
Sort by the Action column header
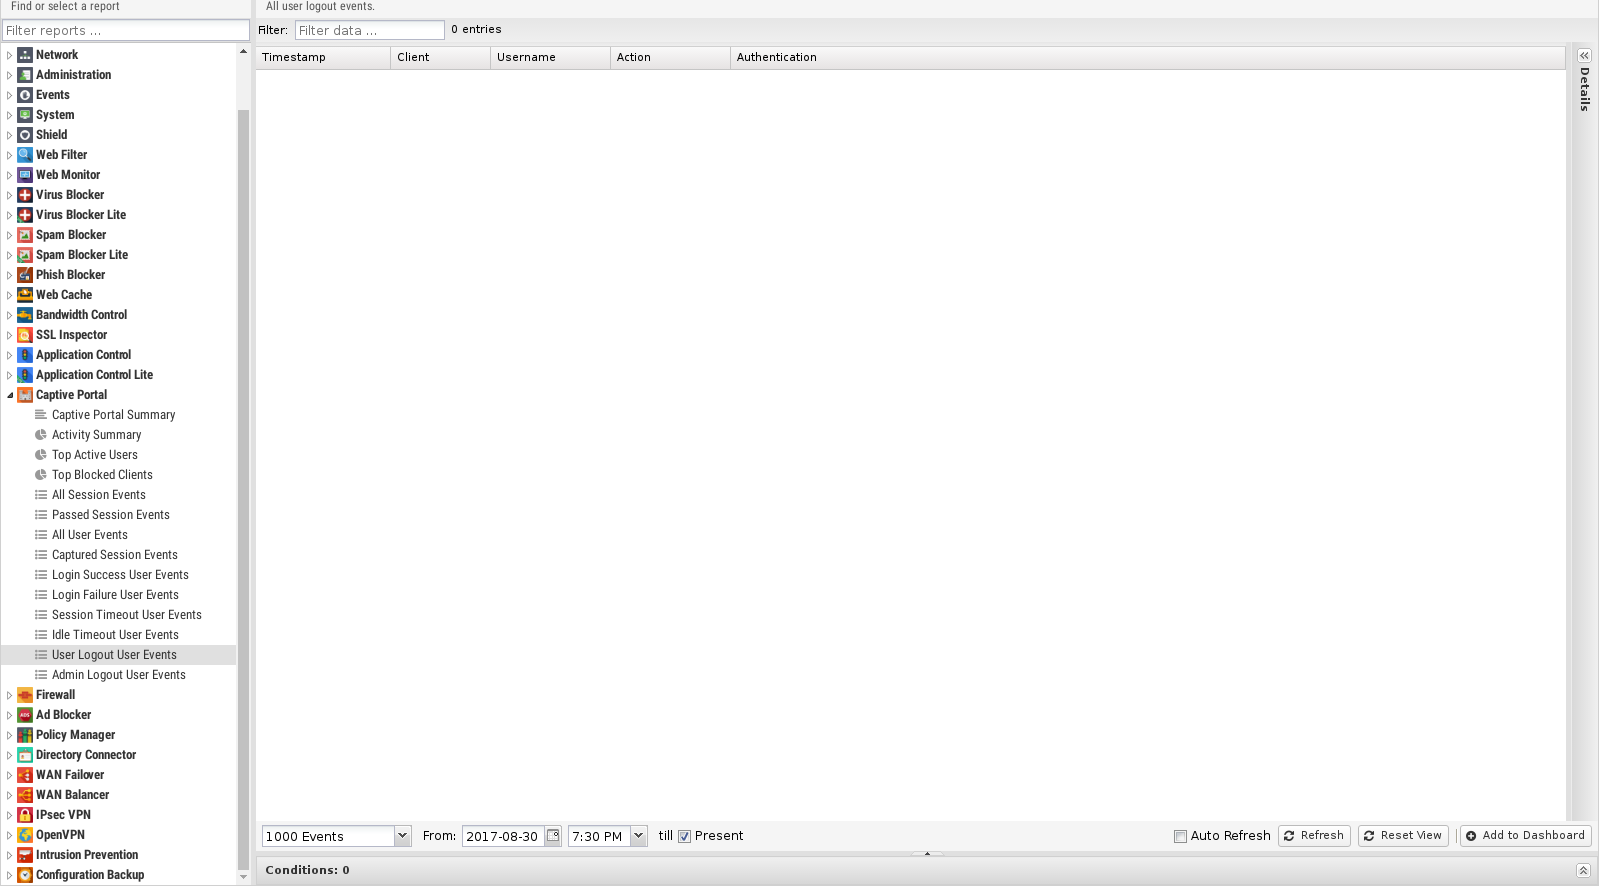point(670,57)
